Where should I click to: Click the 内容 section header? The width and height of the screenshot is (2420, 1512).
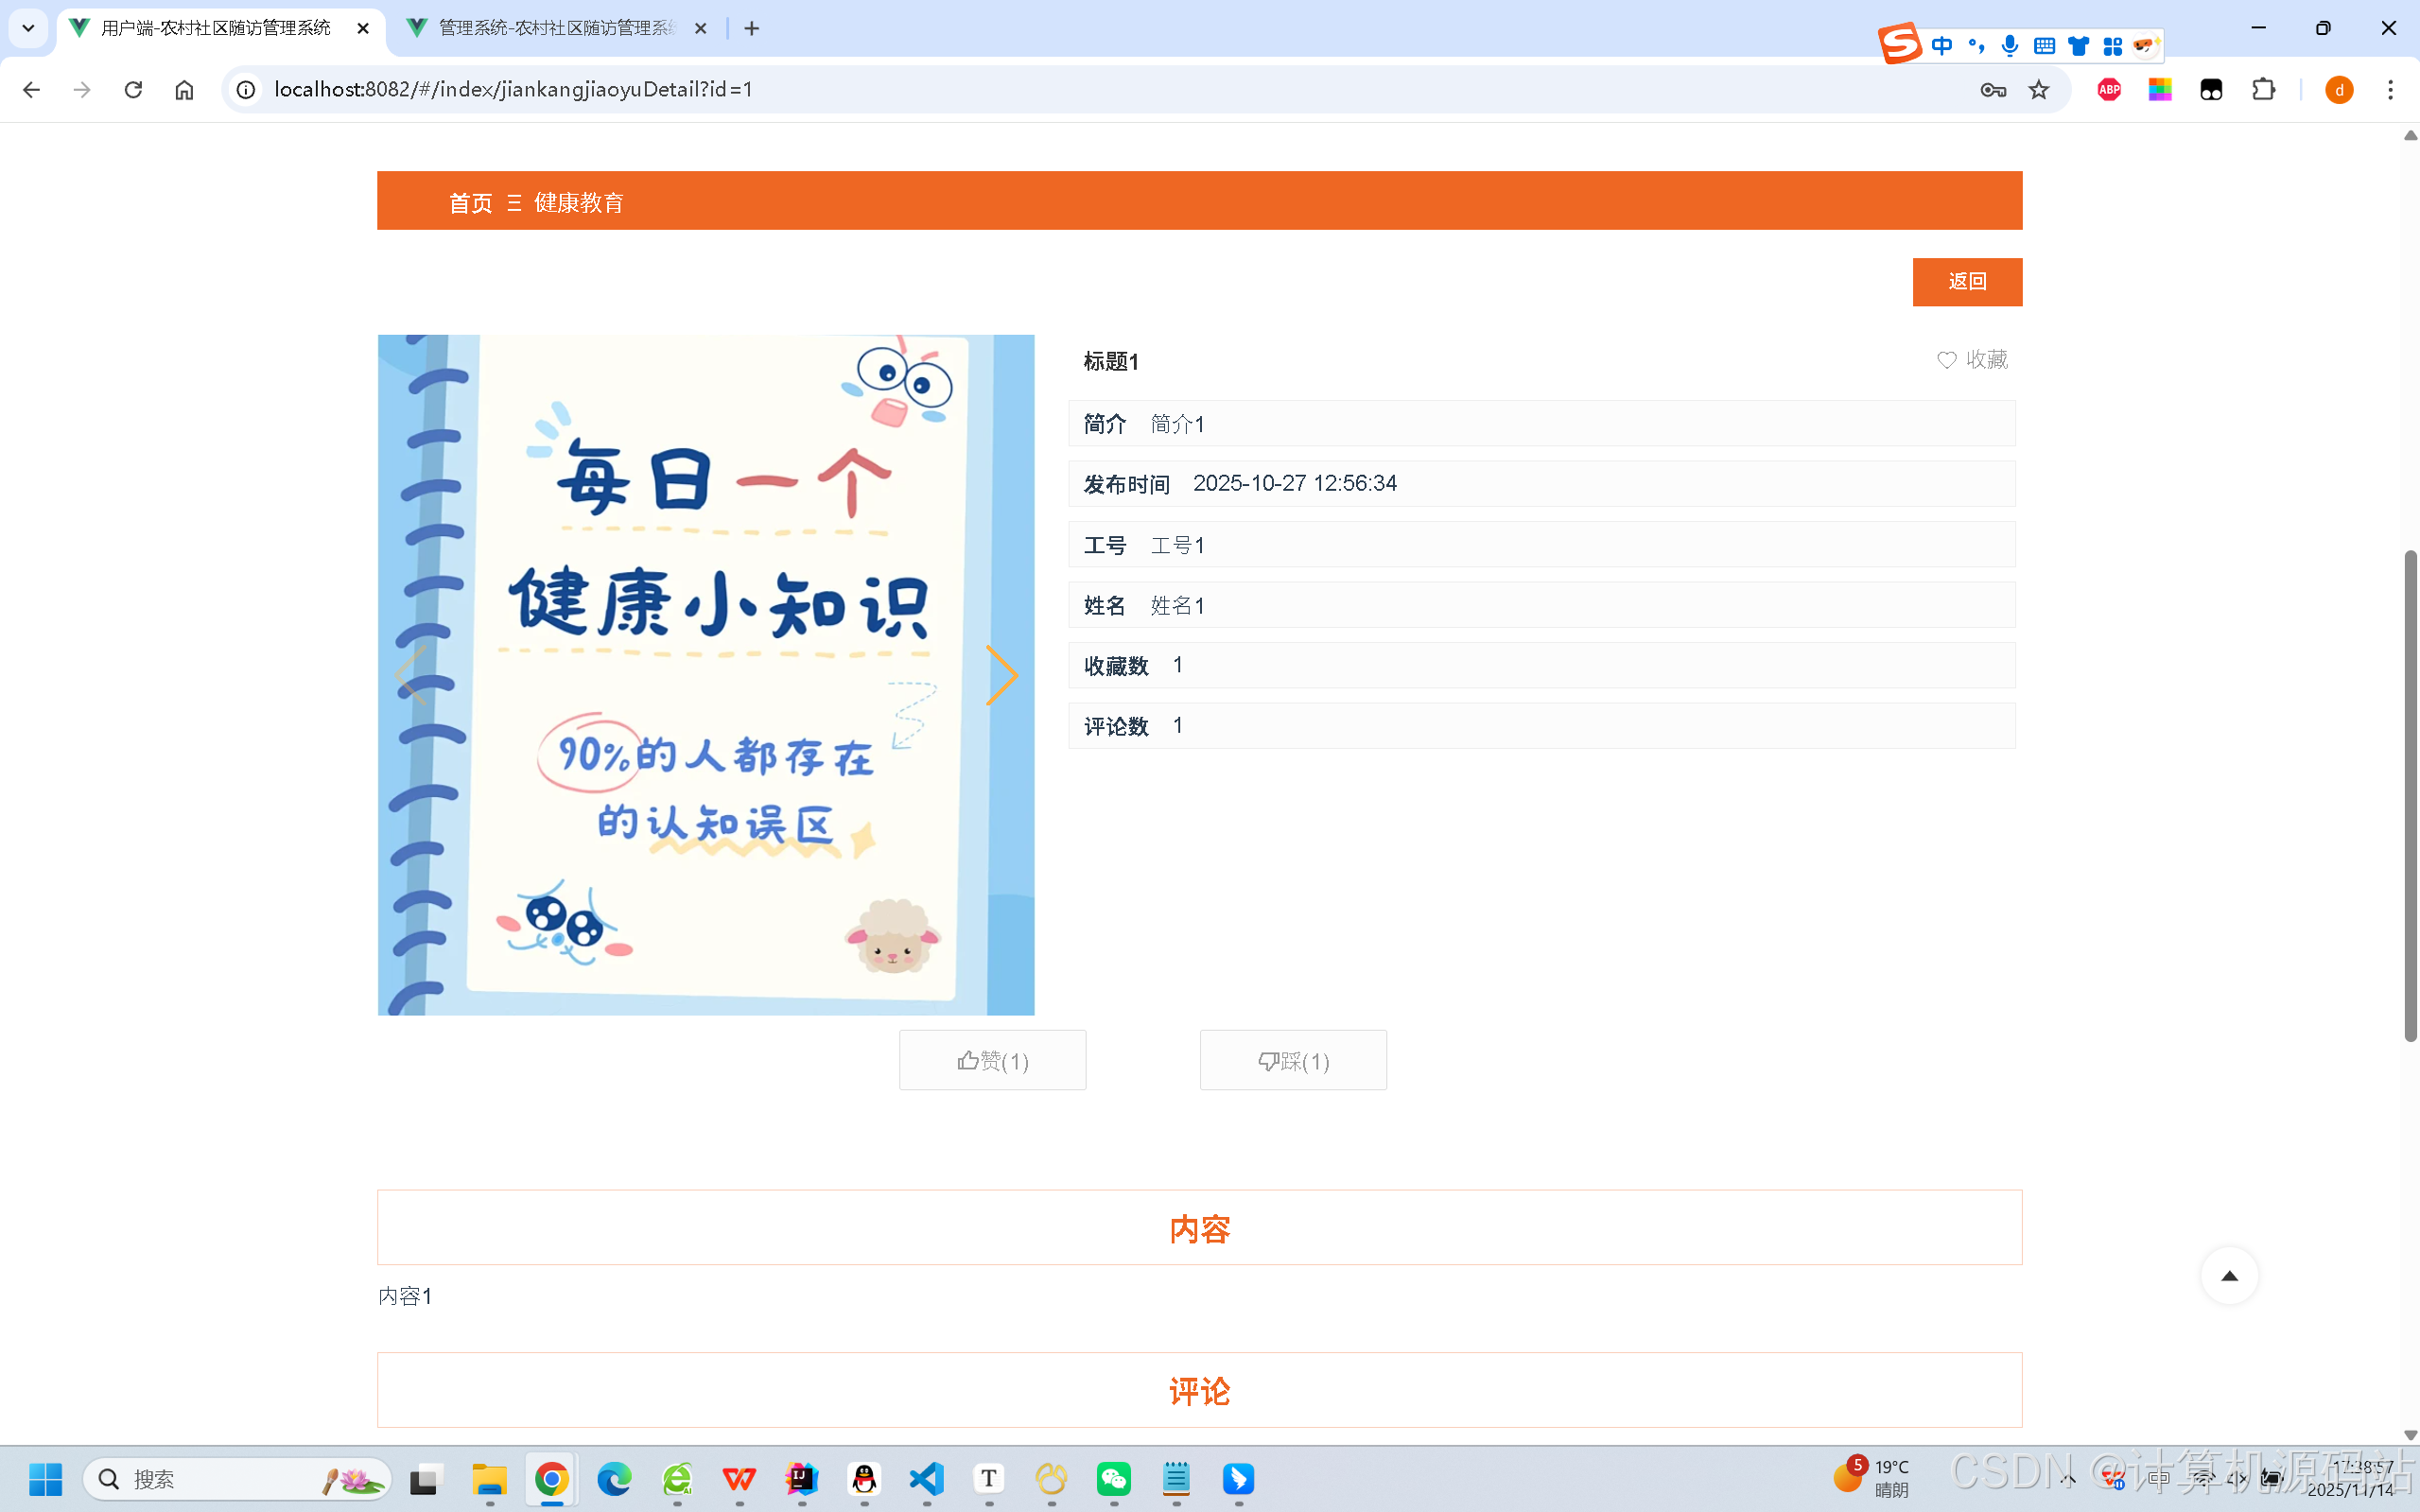click(x=1199, y=1227)
